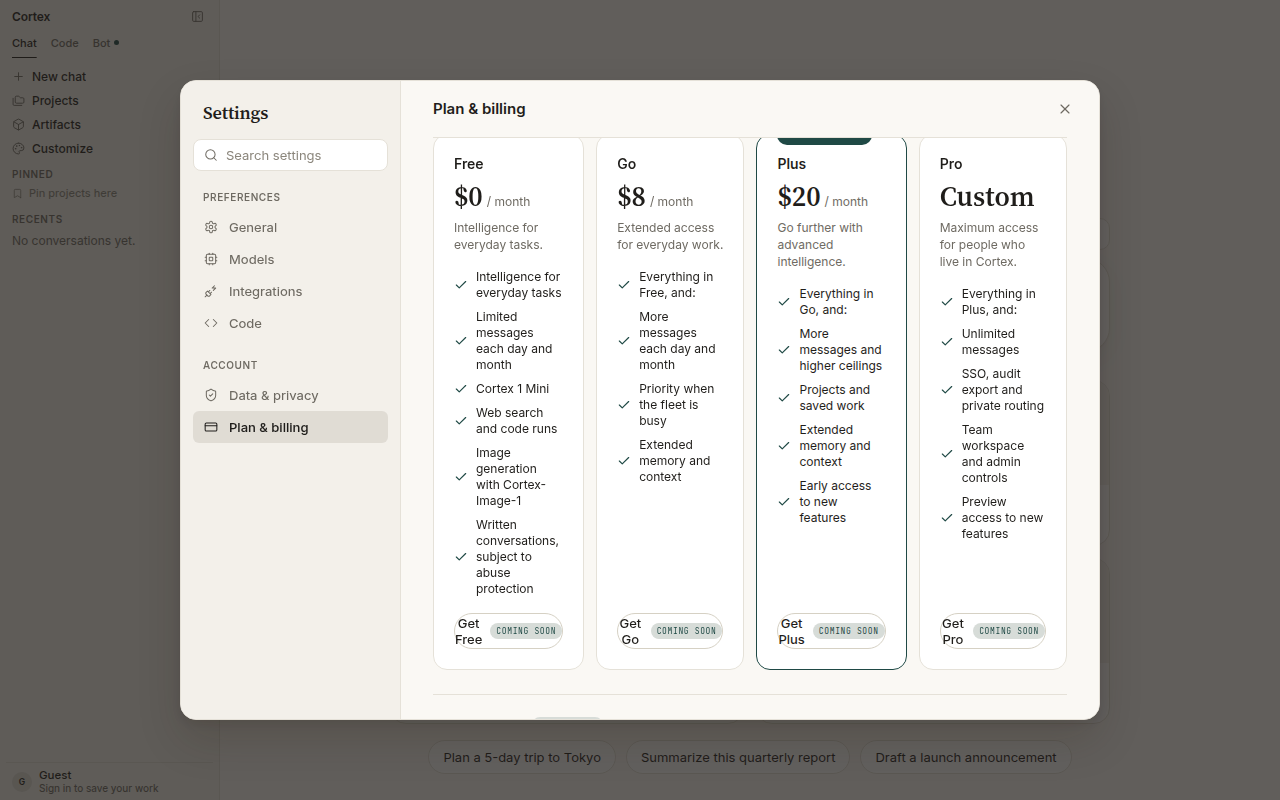Select Plan & billing settings
The image size is (1280, 800).
[290, 427]
